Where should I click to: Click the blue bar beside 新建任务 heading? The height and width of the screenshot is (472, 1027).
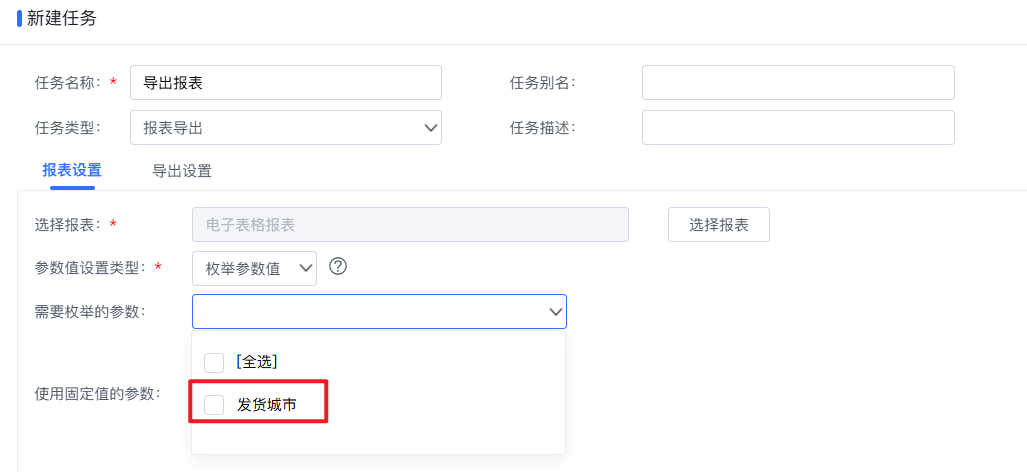pyautogui.click(x=20, y=18)
